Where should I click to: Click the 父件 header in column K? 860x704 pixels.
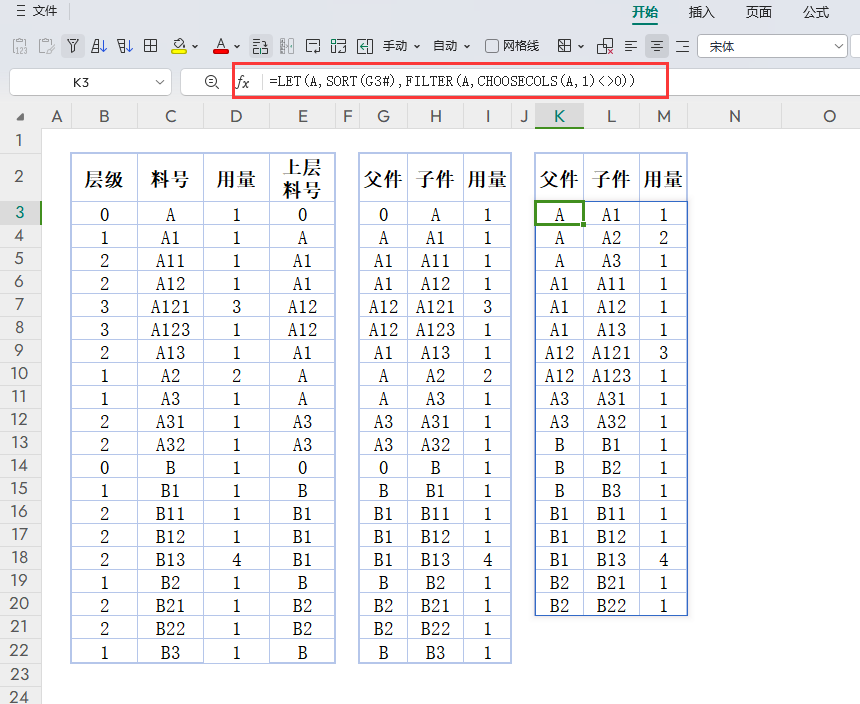coord(559,178)
